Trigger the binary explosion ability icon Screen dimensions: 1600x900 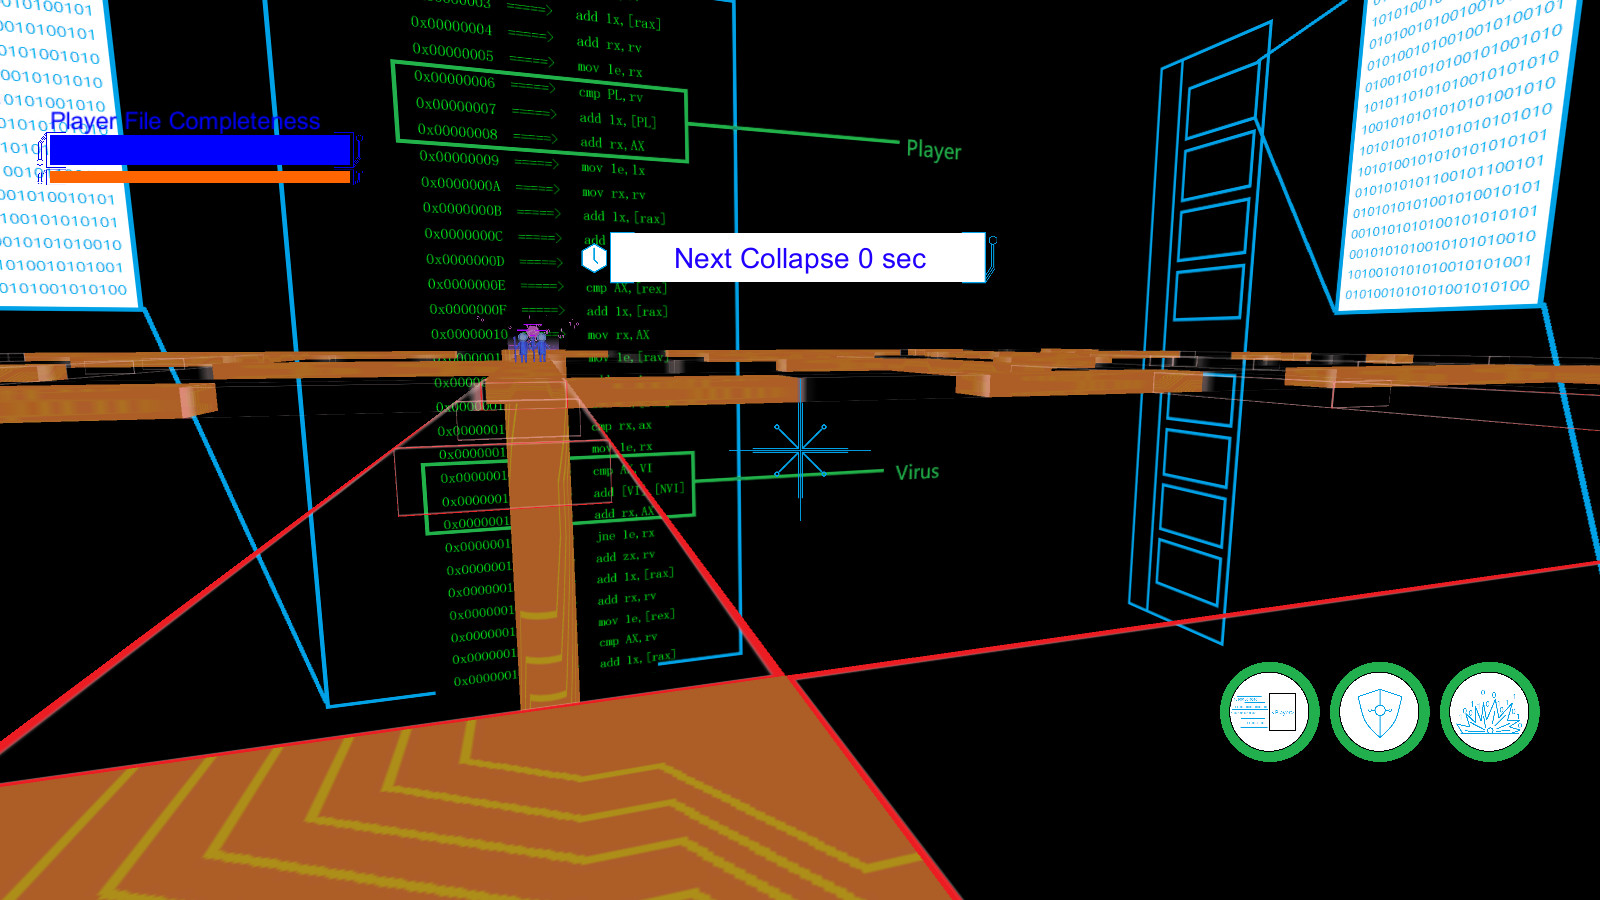[x=1489, y=712]
